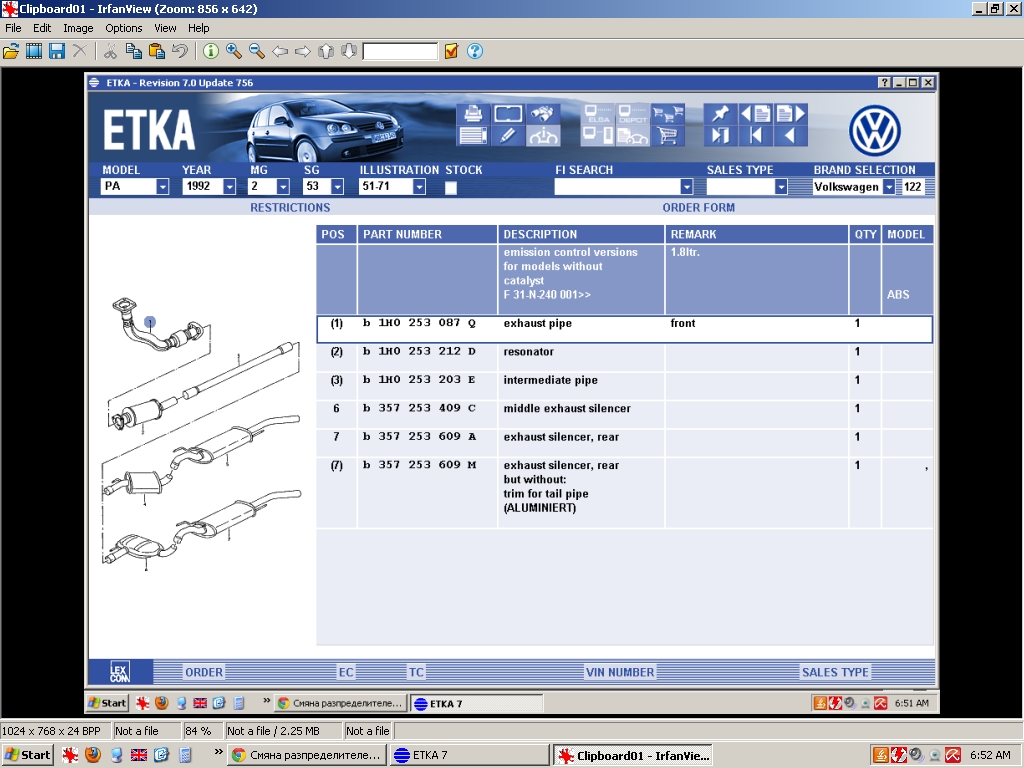Open the YEAR dropdown showing 1992

click(x=229, y=187)
